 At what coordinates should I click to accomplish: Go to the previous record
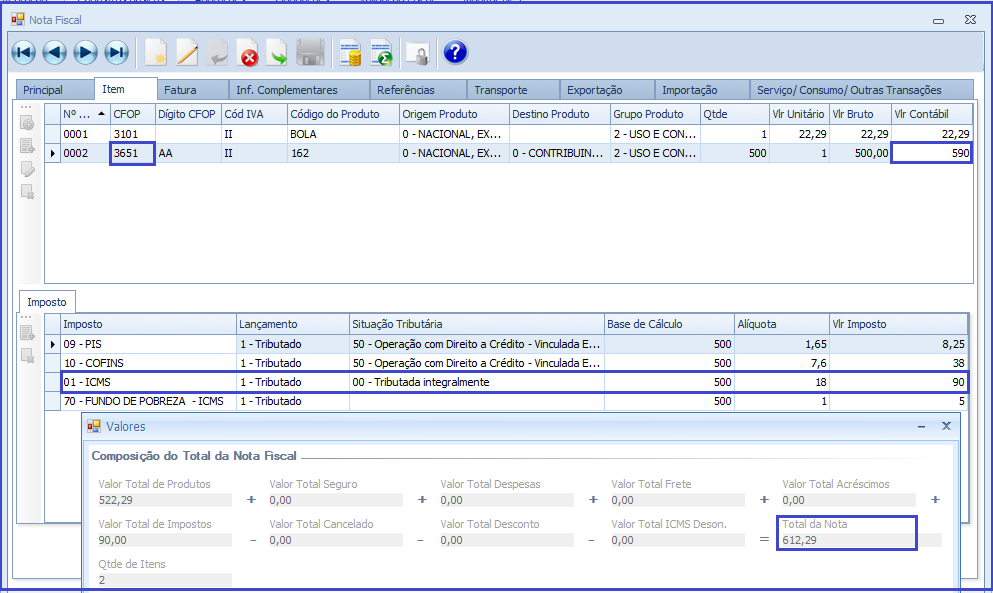(x=55, y=53)
